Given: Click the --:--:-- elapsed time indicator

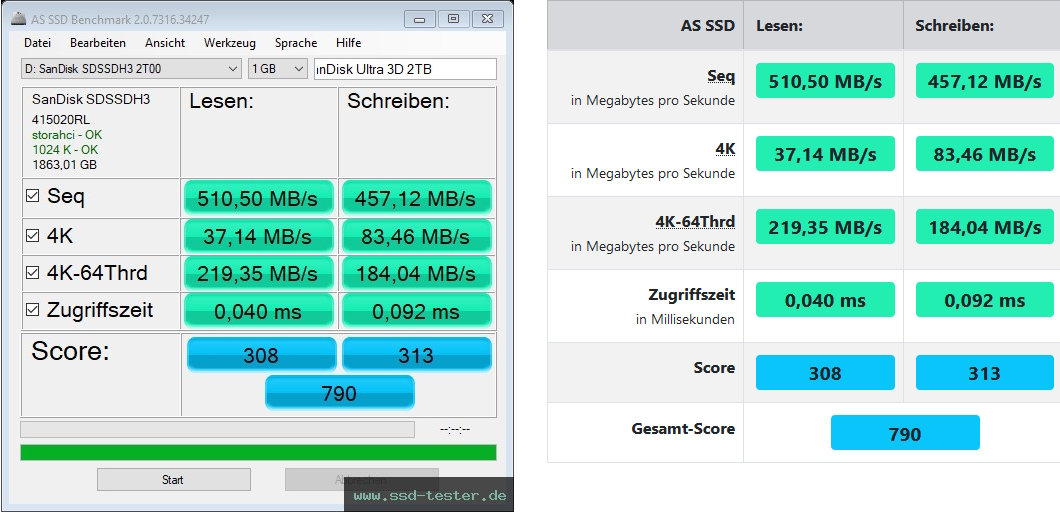Looking at the screenshot, I should click(x=455, y=429).
